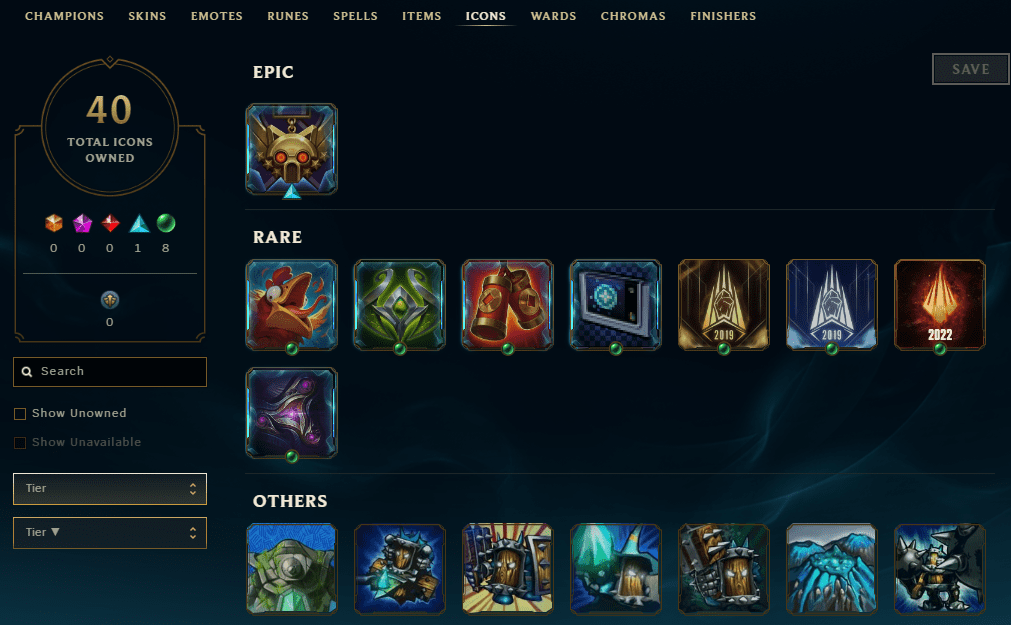Switch to the Champions tab
Image resolution: width=1011 pixels, height=625 pixels.
pyautogui.click(x=64, y=16)
